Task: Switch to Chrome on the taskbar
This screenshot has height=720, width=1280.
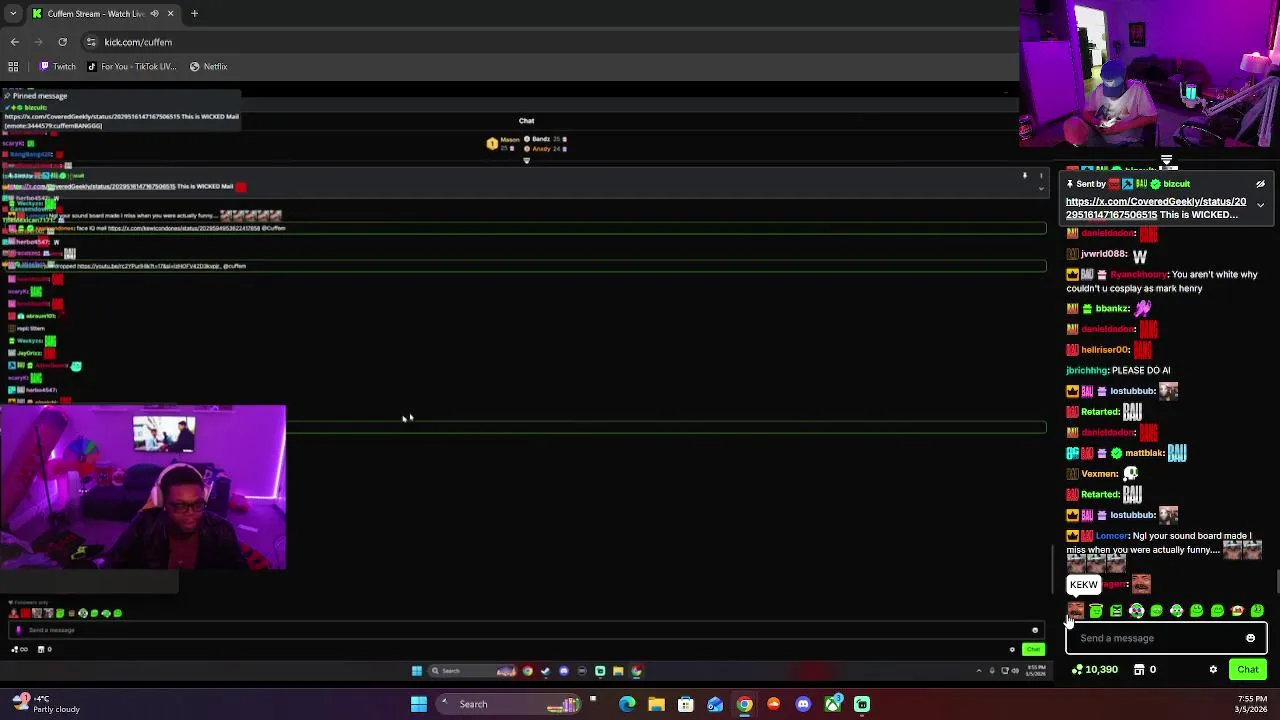Action: pos(744,704)
